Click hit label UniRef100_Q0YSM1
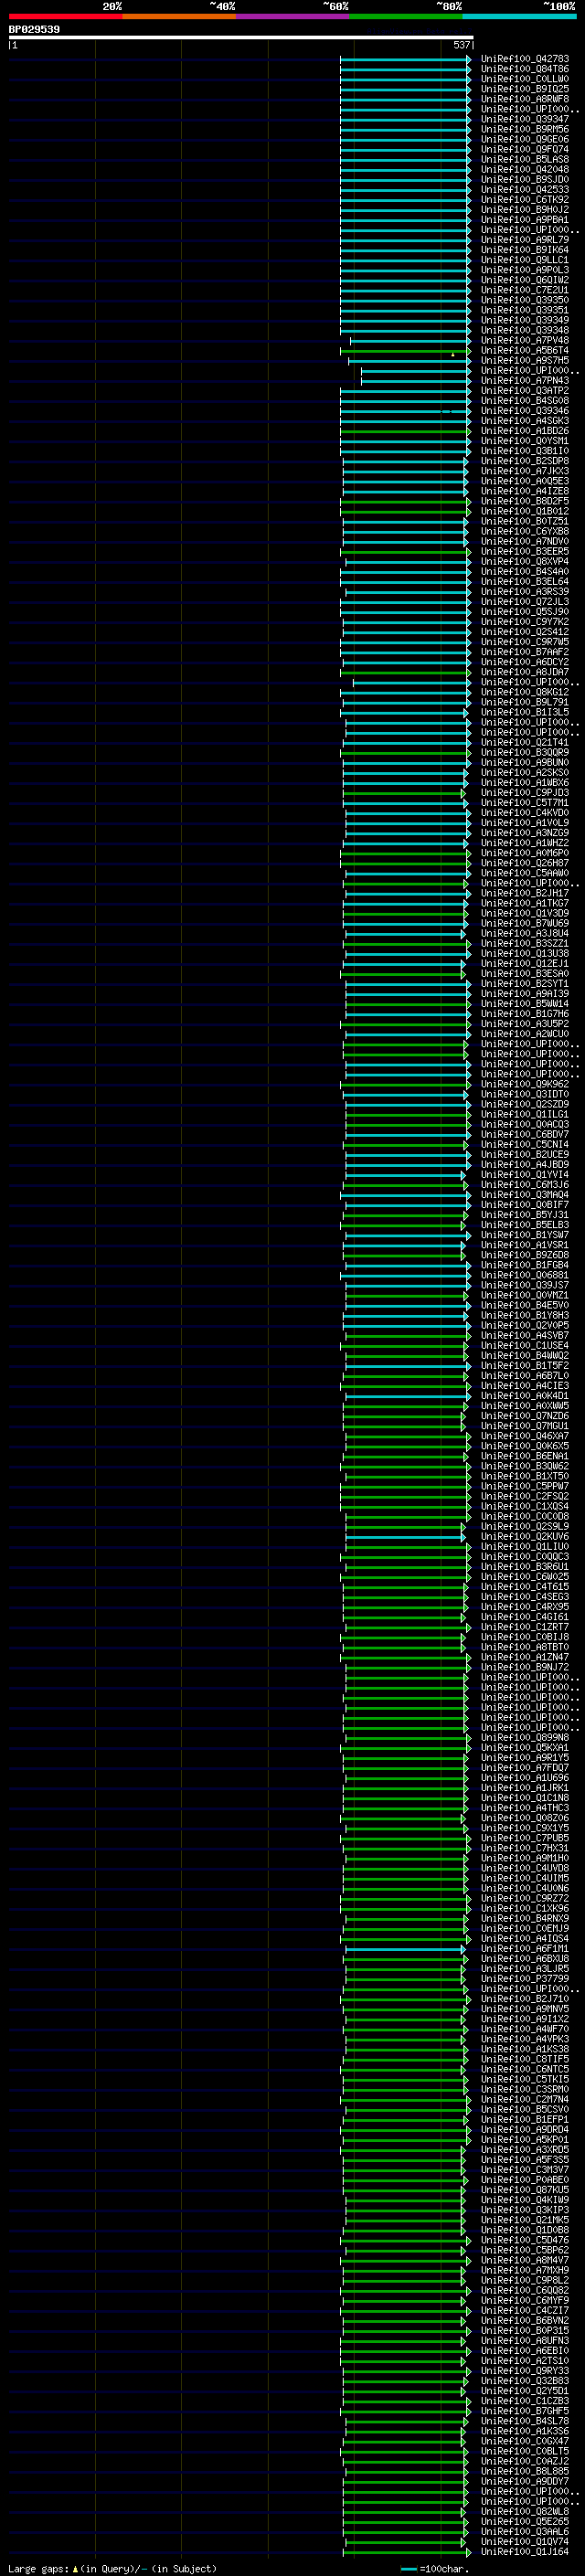585x2576 pixels. 525,441
